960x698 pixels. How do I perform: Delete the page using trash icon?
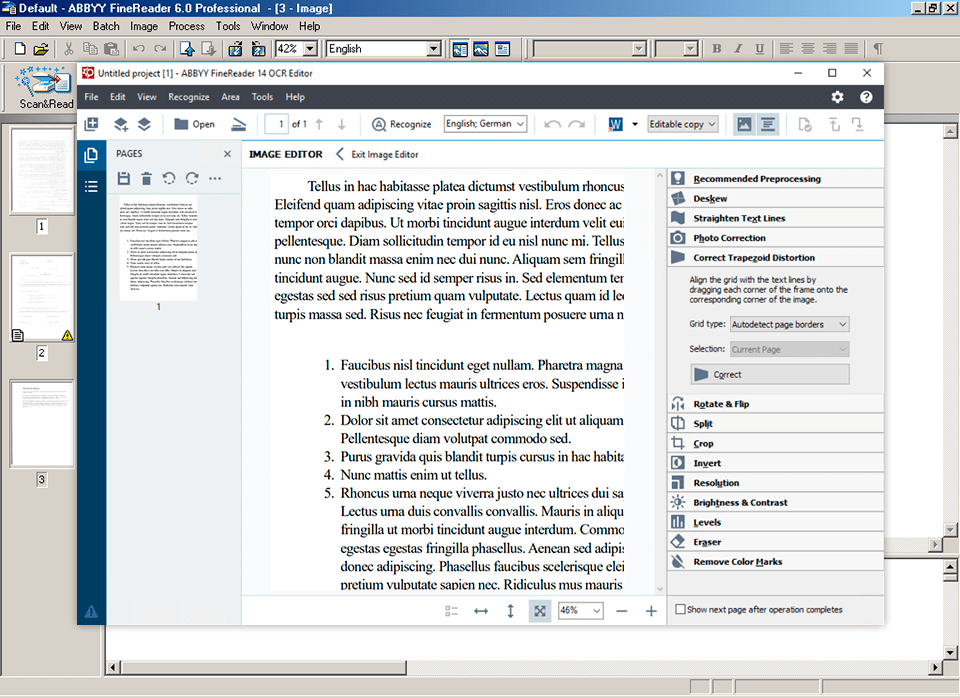147,179
